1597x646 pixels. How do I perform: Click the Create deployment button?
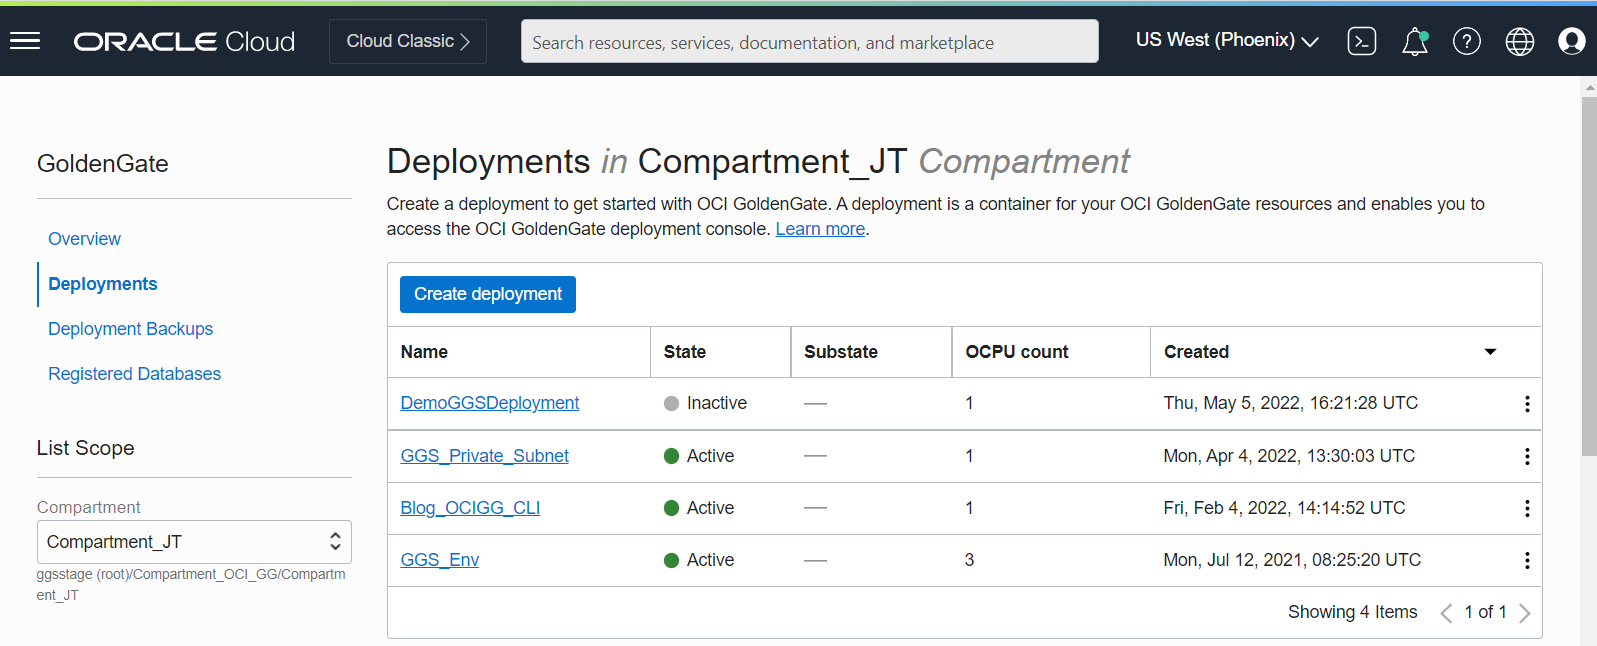coord(488,294)
